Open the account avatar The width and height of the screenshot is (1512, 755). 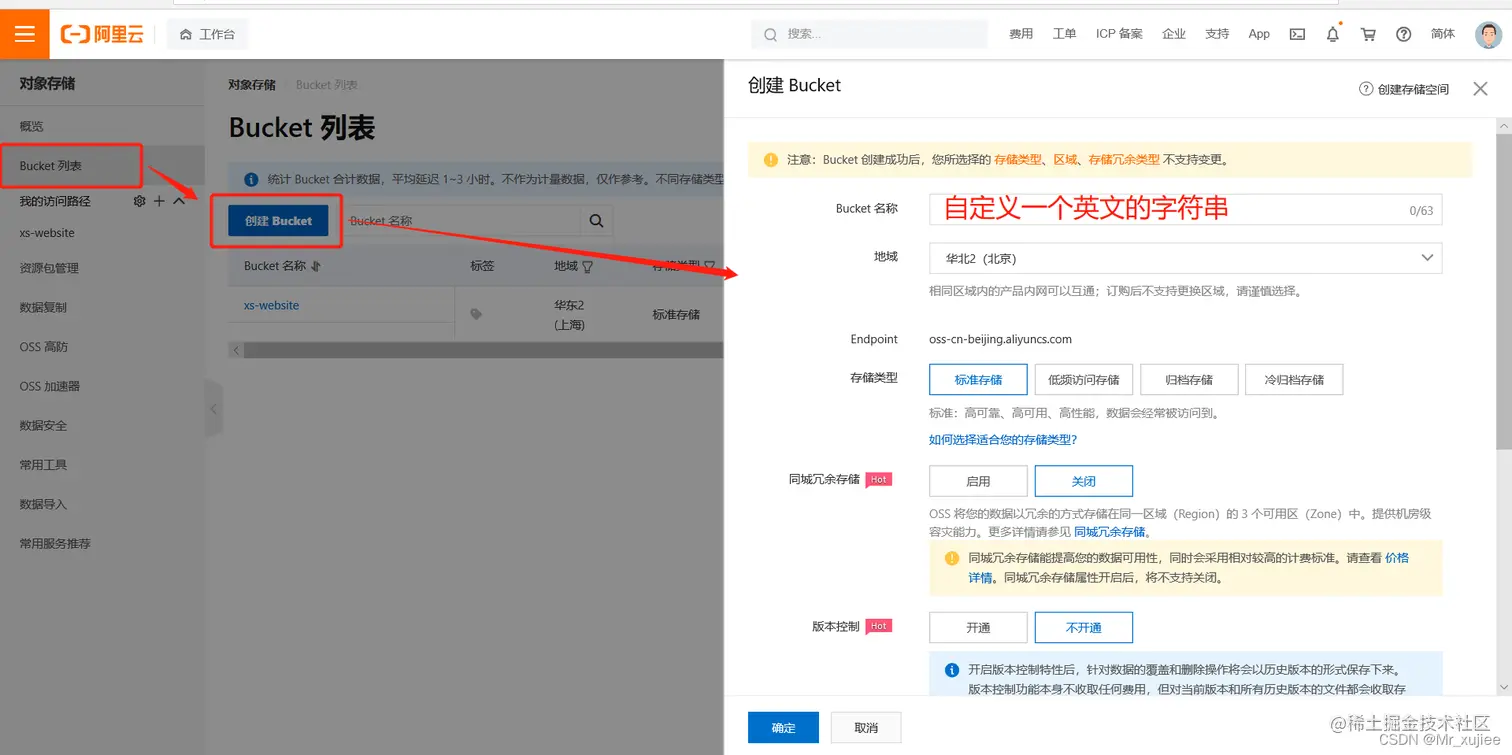(1489, 33)
